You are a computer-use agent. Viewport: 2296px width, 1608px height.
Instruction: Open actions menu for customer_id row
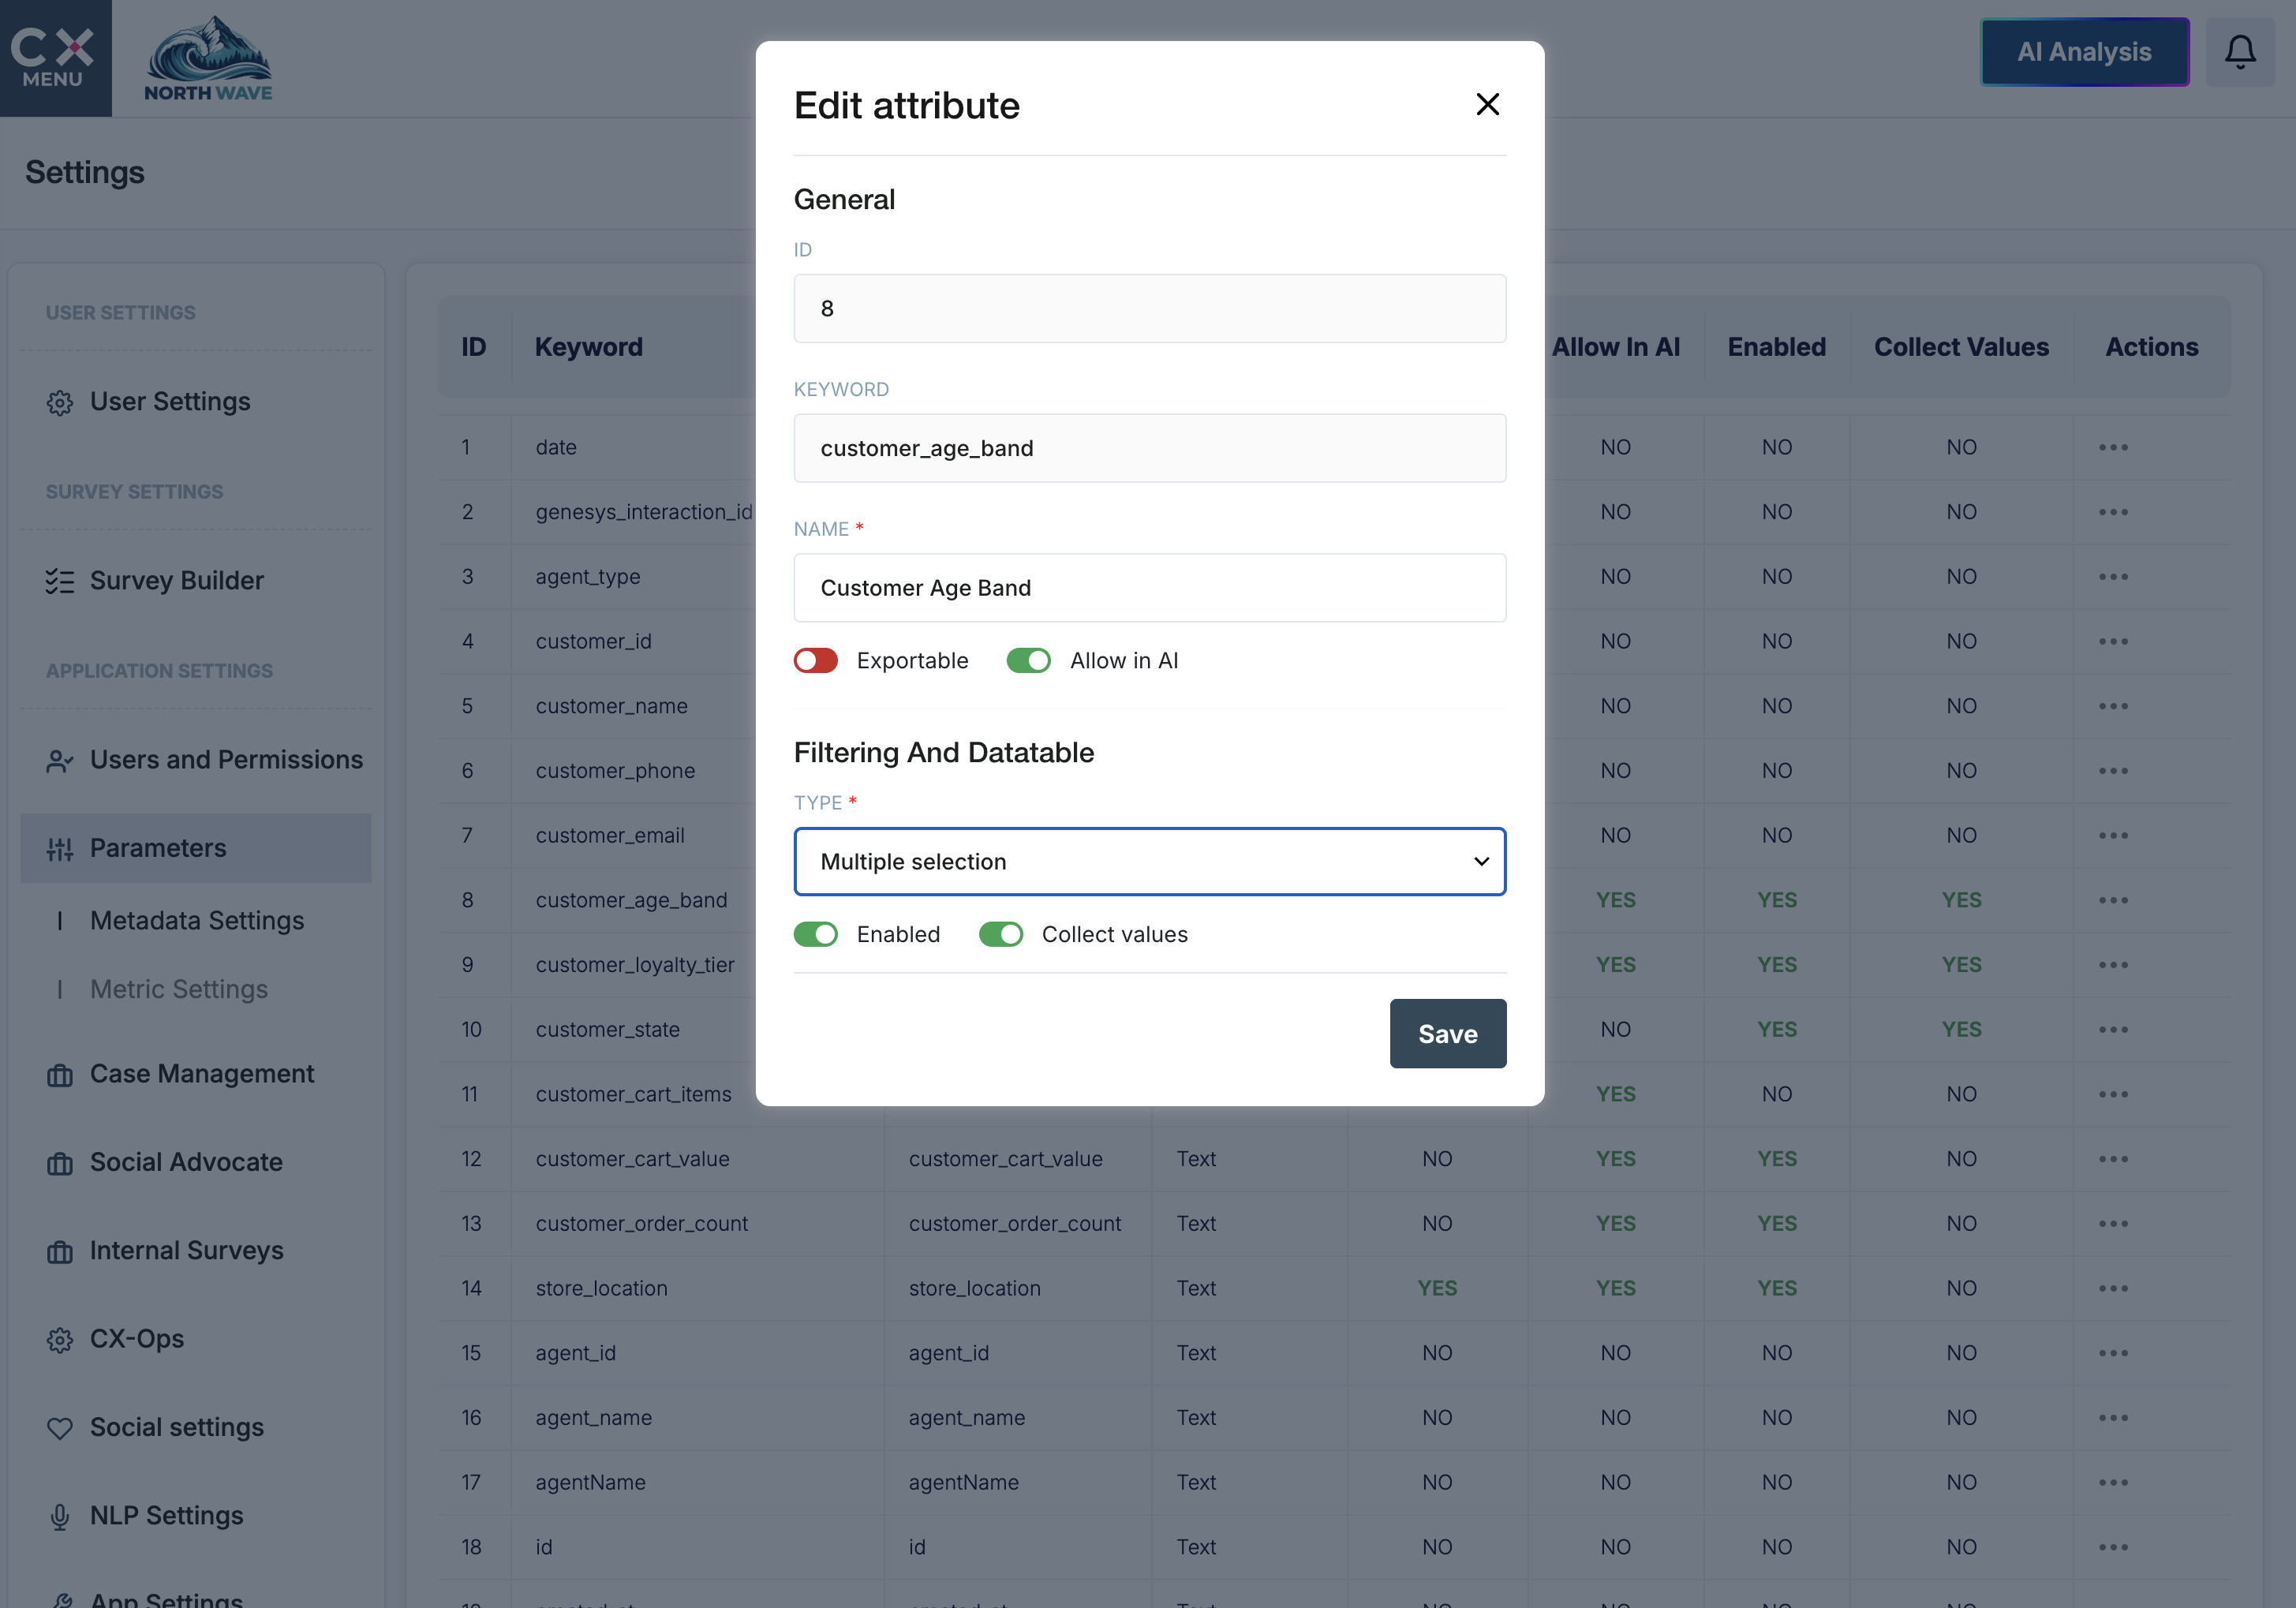tap(2113, 641)
